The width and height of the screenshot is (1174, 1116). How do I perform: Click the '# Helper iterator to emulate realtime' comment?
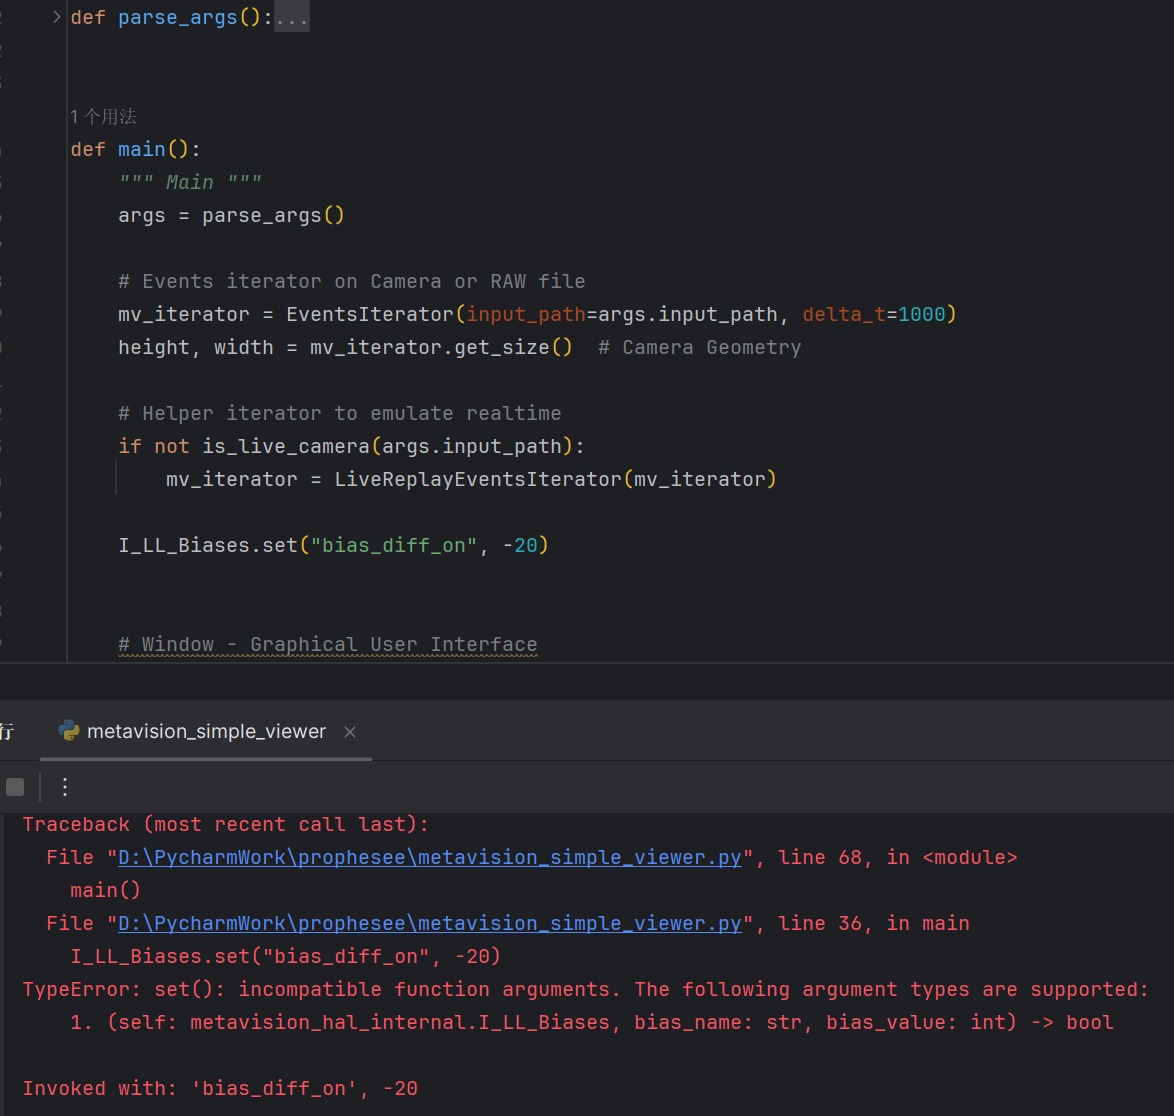pos(340,413)
